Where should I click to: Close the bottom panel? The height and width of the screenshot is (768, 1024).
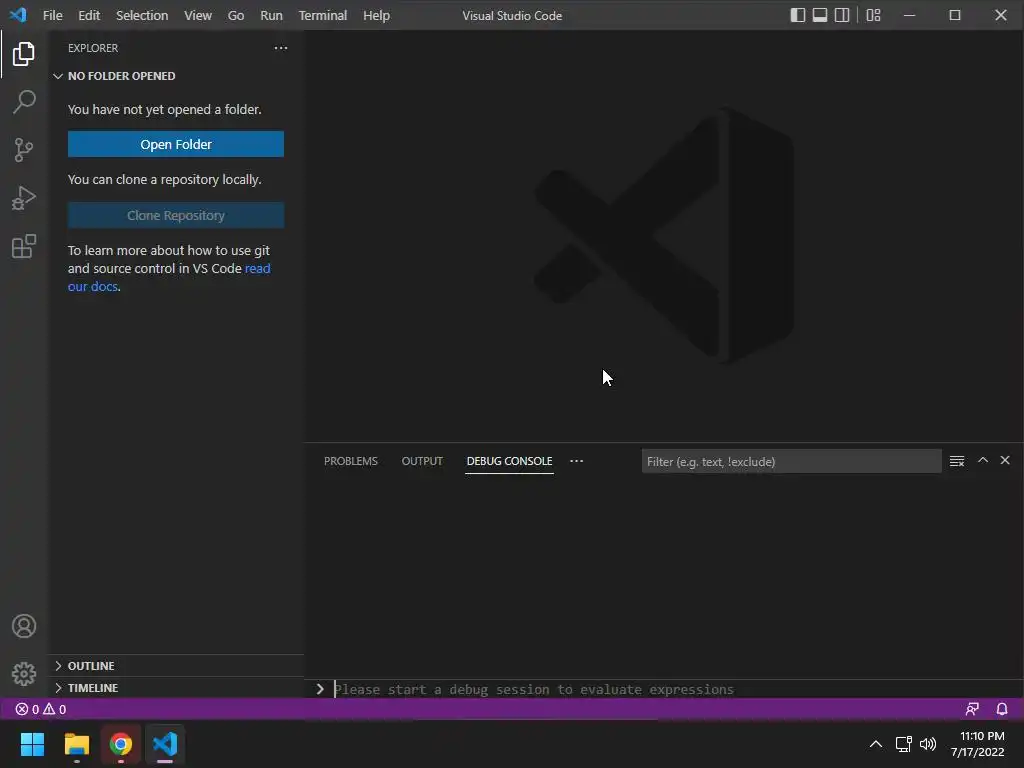1005,460
